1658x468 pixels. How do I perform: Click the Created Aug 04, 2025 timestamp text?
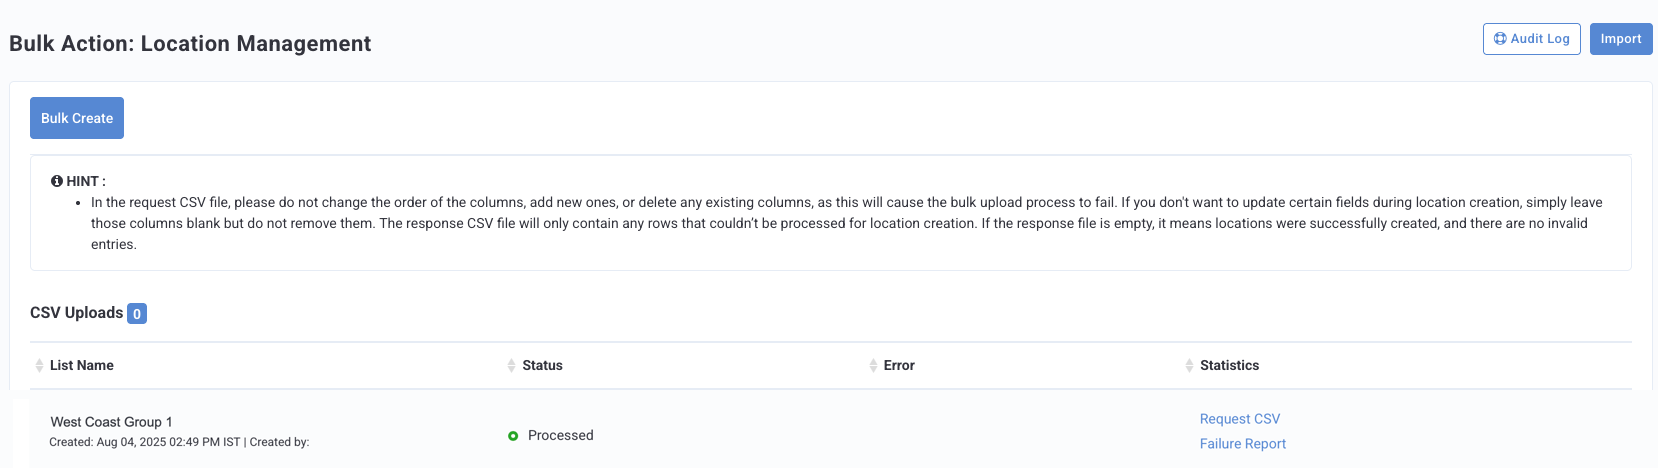tap(145, 442)
